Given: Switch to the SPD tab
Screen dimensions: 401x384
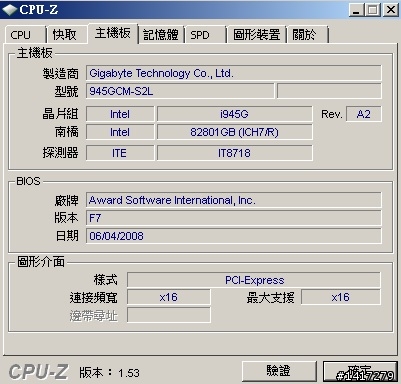Looking at the screenshot, I should click(206, 35).
